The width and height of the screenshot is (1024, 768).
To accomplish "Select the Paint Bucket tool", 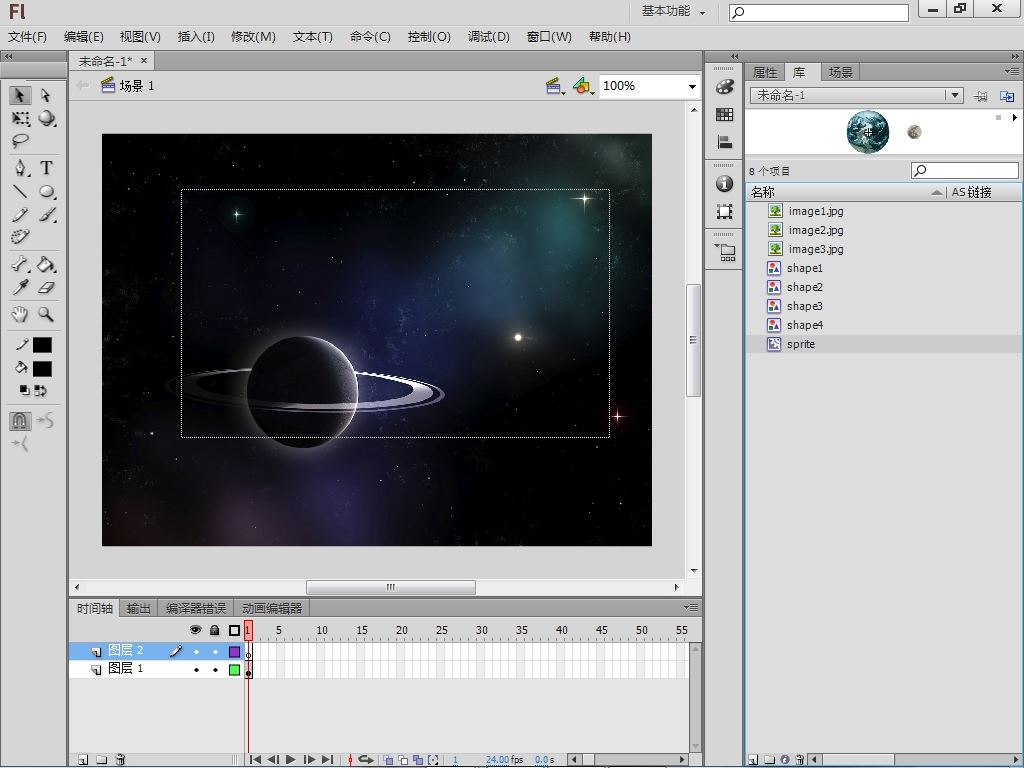I will (46, 264).
